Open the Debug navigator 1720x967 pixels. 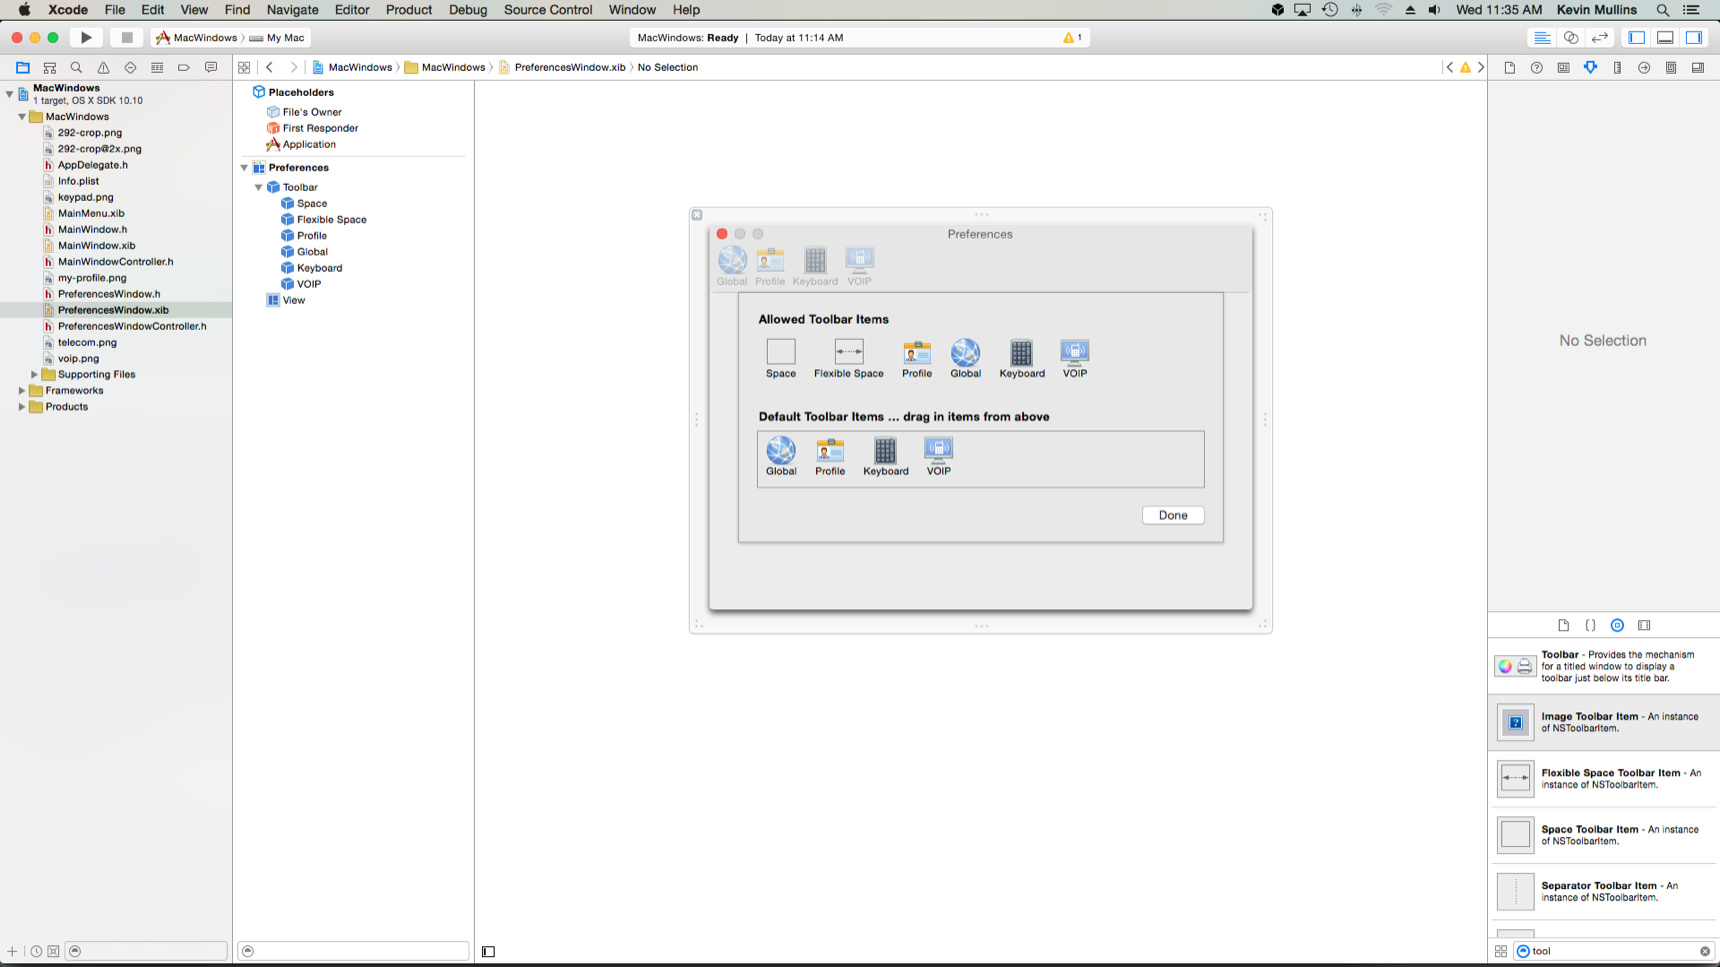[157, 68]
